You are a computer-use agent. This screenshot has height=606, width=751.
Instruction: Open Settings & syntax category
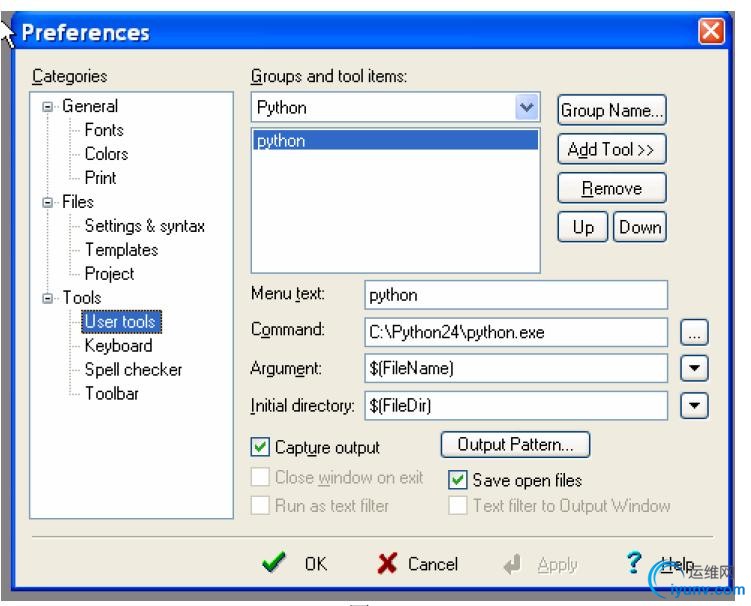coord(145,226)
